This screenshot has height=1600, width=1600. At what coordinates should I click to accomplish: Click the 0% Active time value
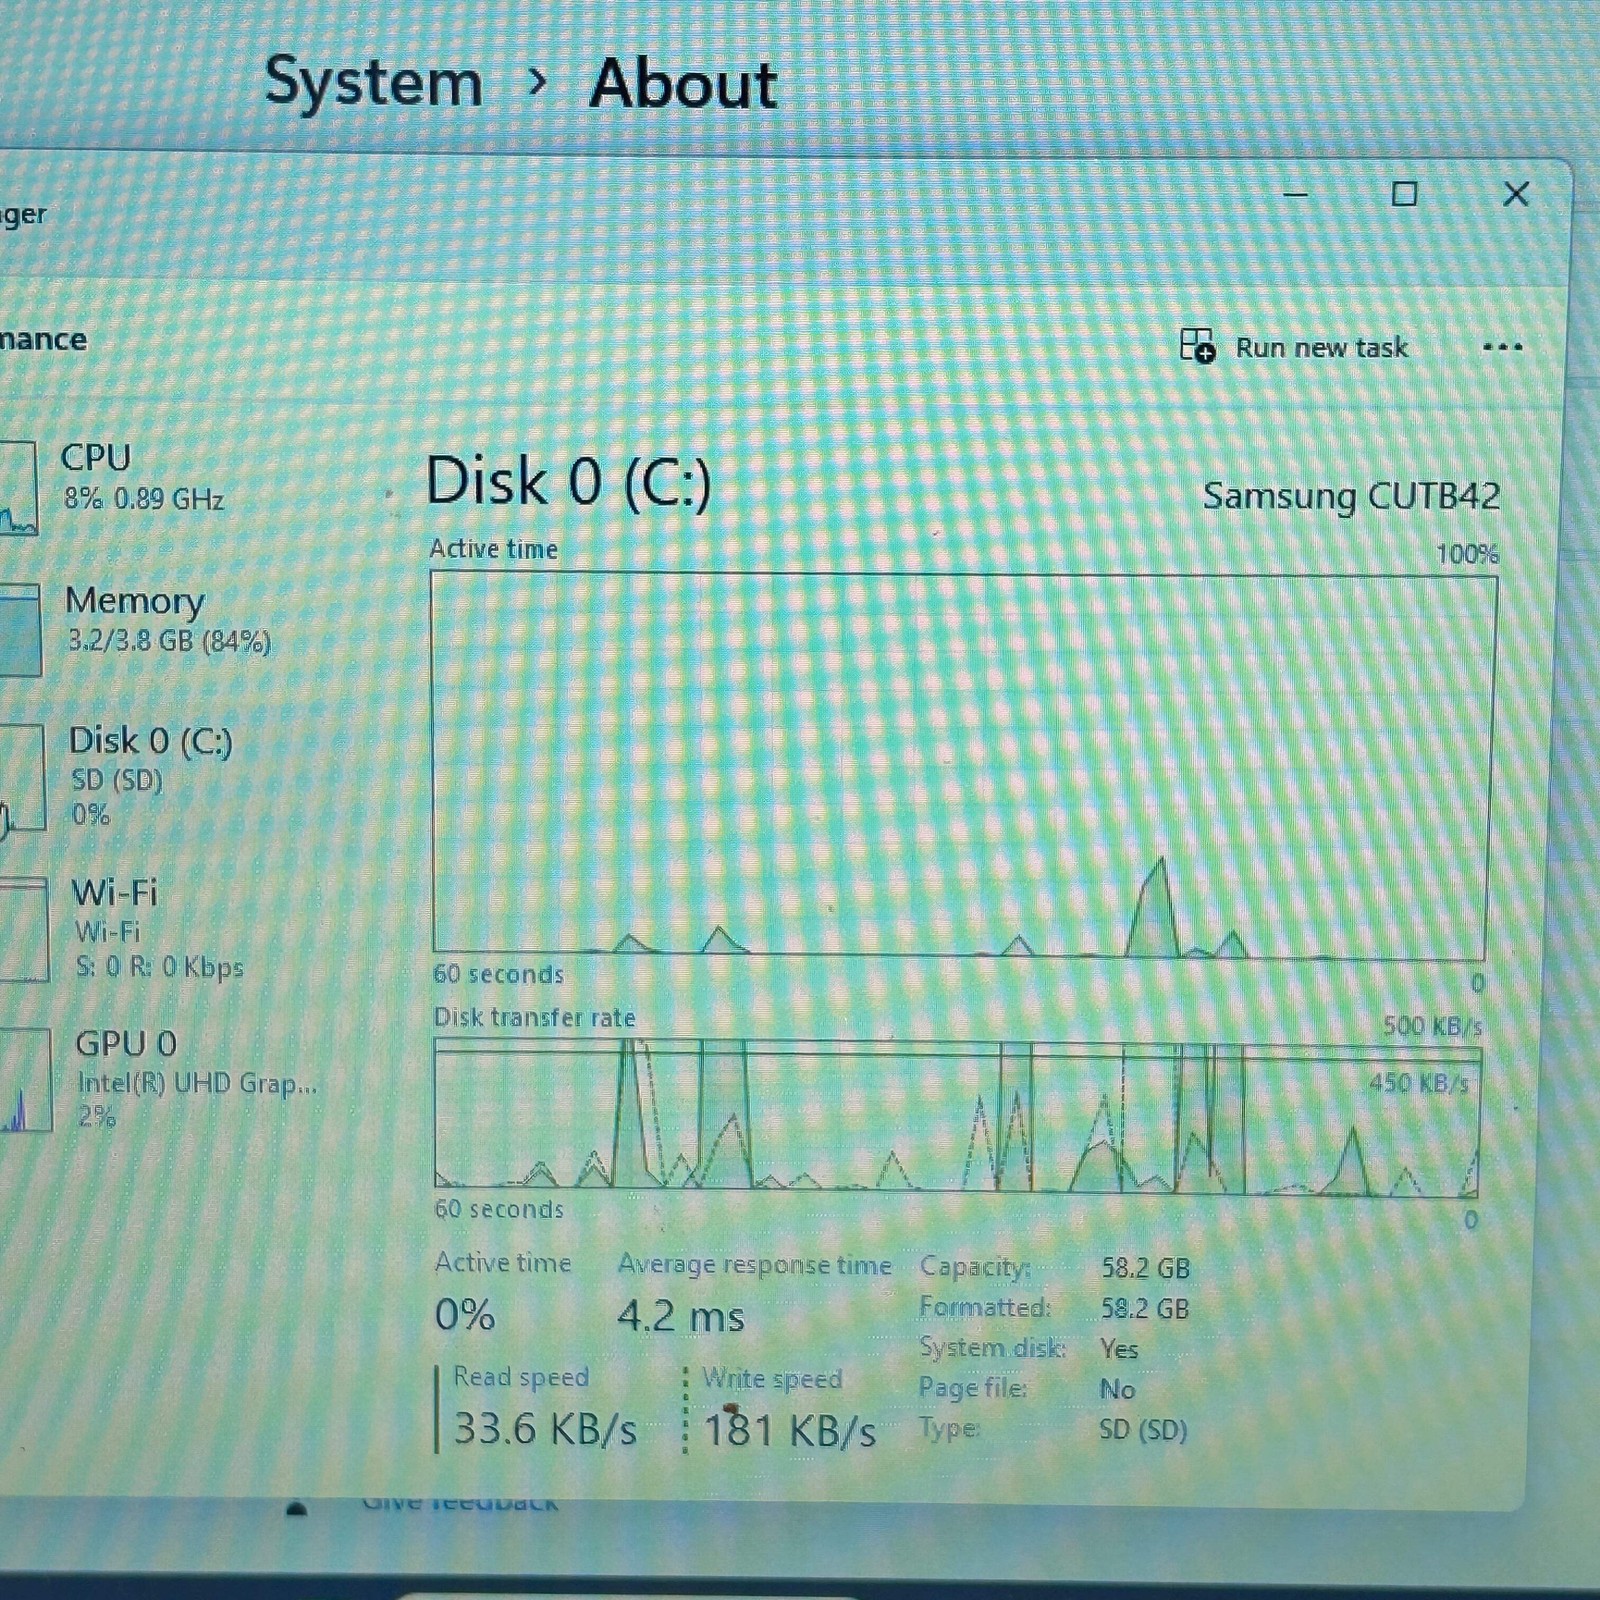[x=465, y=1314]
